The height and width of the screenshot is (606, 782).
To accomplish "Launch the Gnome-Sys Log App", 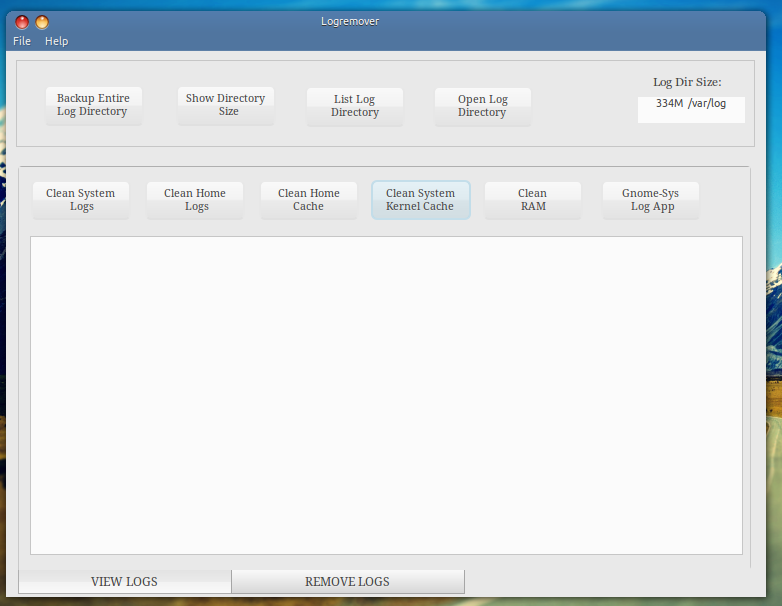I will click(651, 200).
